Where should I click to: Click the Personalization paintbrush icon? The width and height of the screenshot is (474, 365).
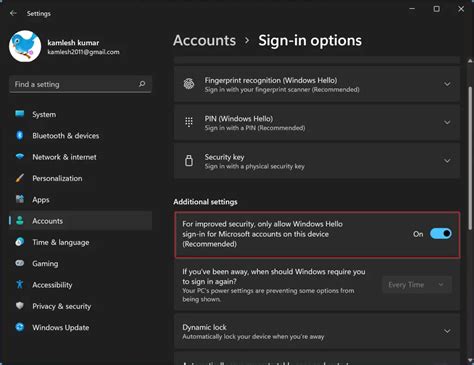(x=20, y=178)
